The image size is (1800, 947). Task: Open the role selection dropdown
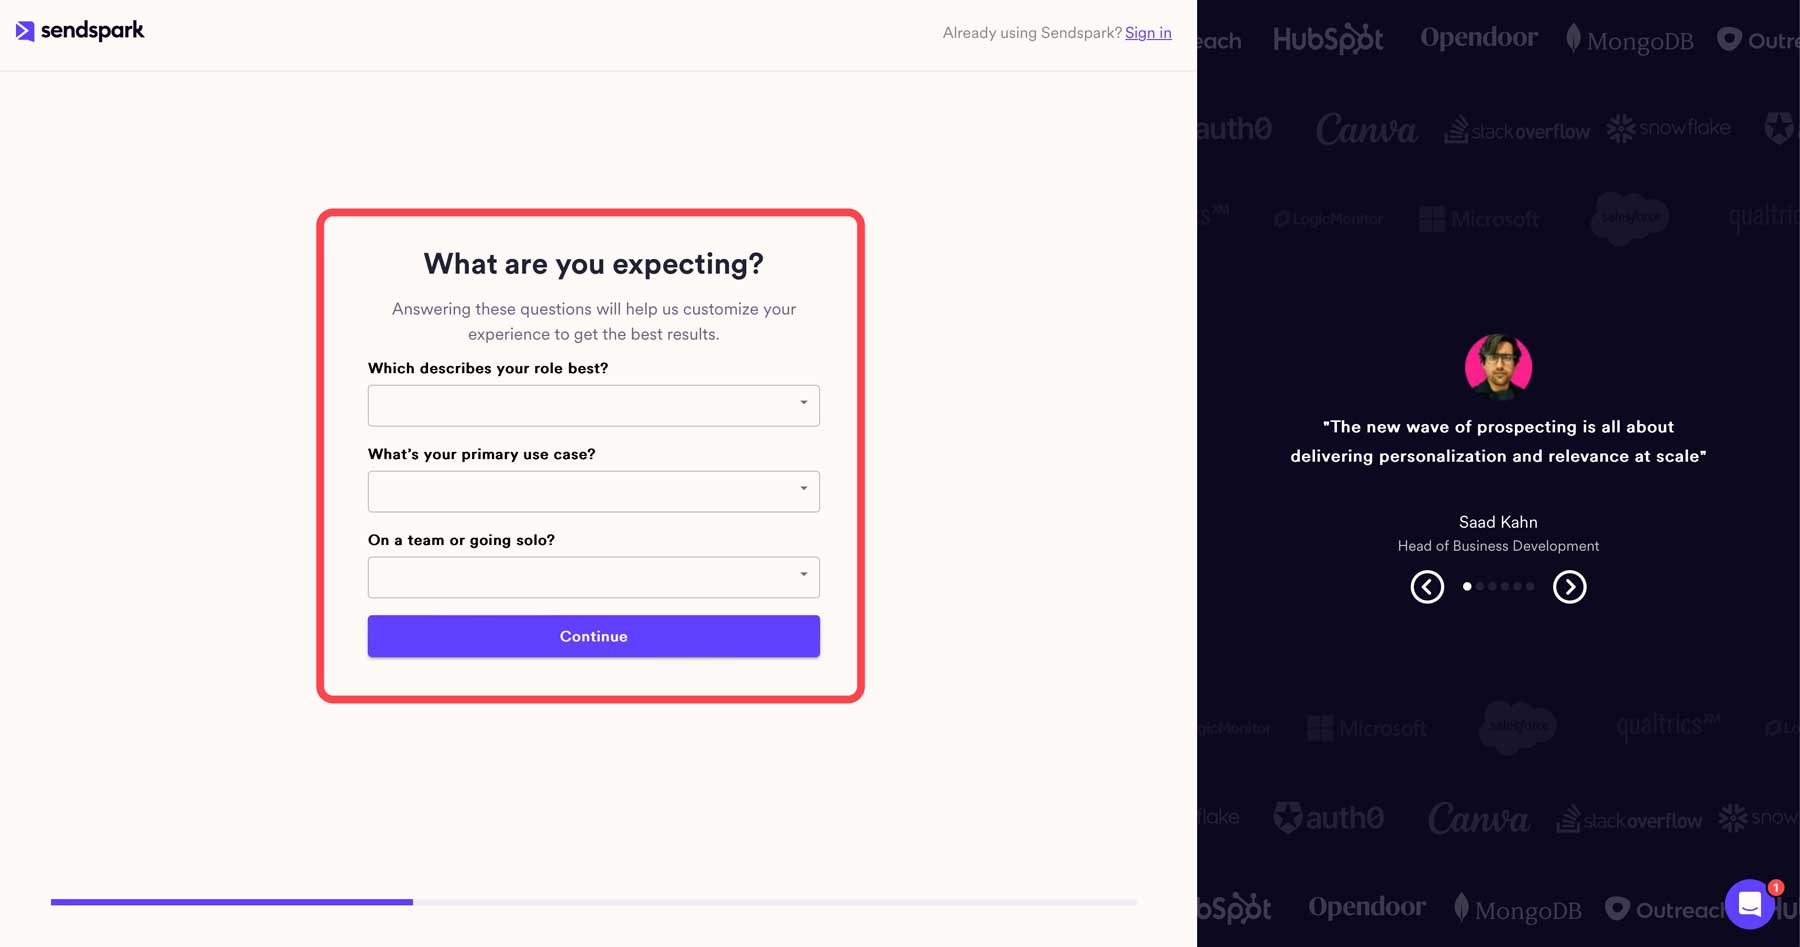pos(593,405)
